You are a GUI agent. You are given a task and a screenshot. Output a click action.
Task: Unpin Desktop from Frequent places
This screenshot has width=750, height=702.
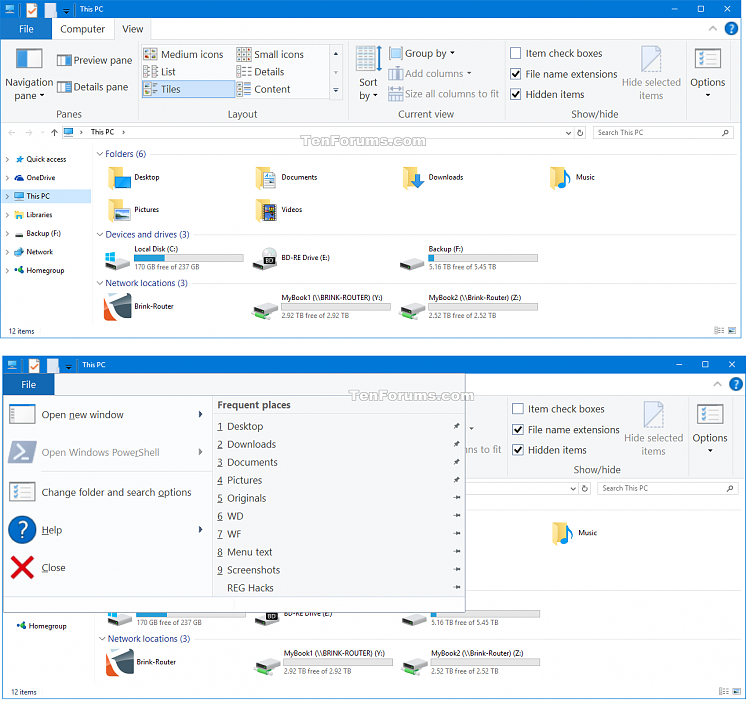(457, 426)
